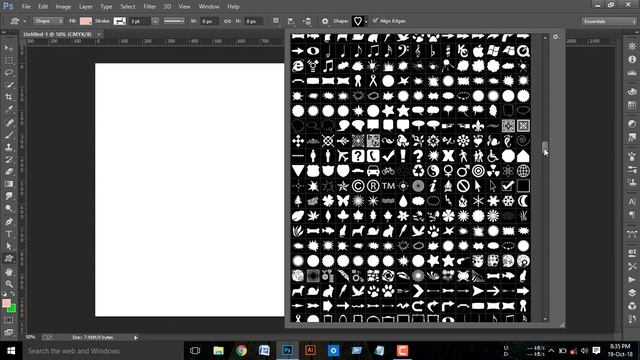This screenshot has height=360, width=640.
Task: Open the tool mode Shape dropdown
Action: [x=48, y=21]
